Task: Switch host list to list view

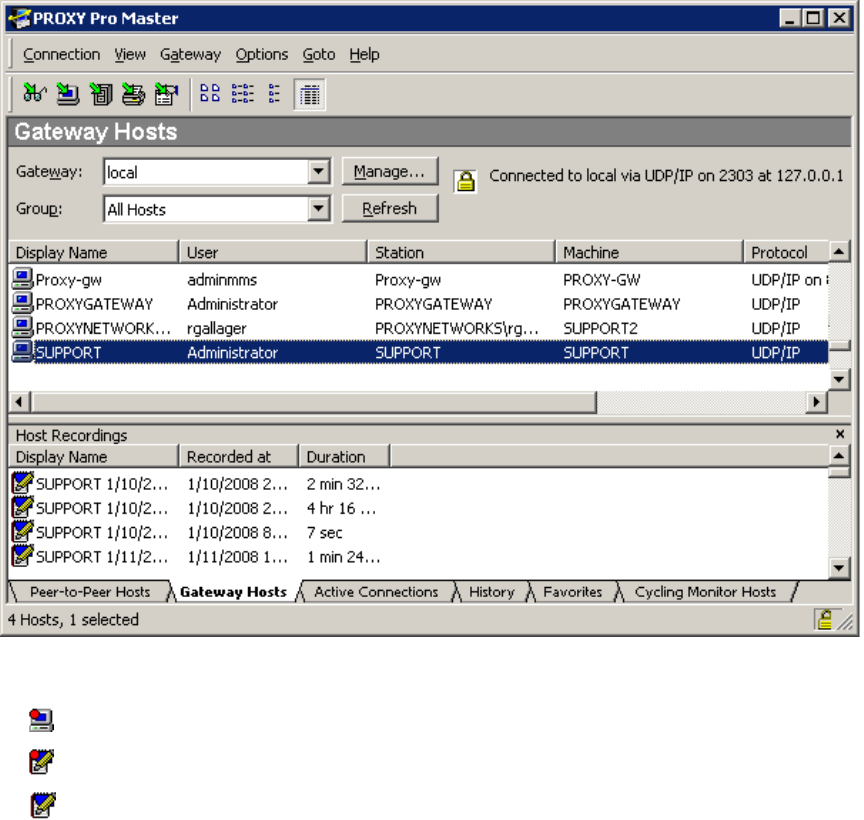Action: pos(274,94)
